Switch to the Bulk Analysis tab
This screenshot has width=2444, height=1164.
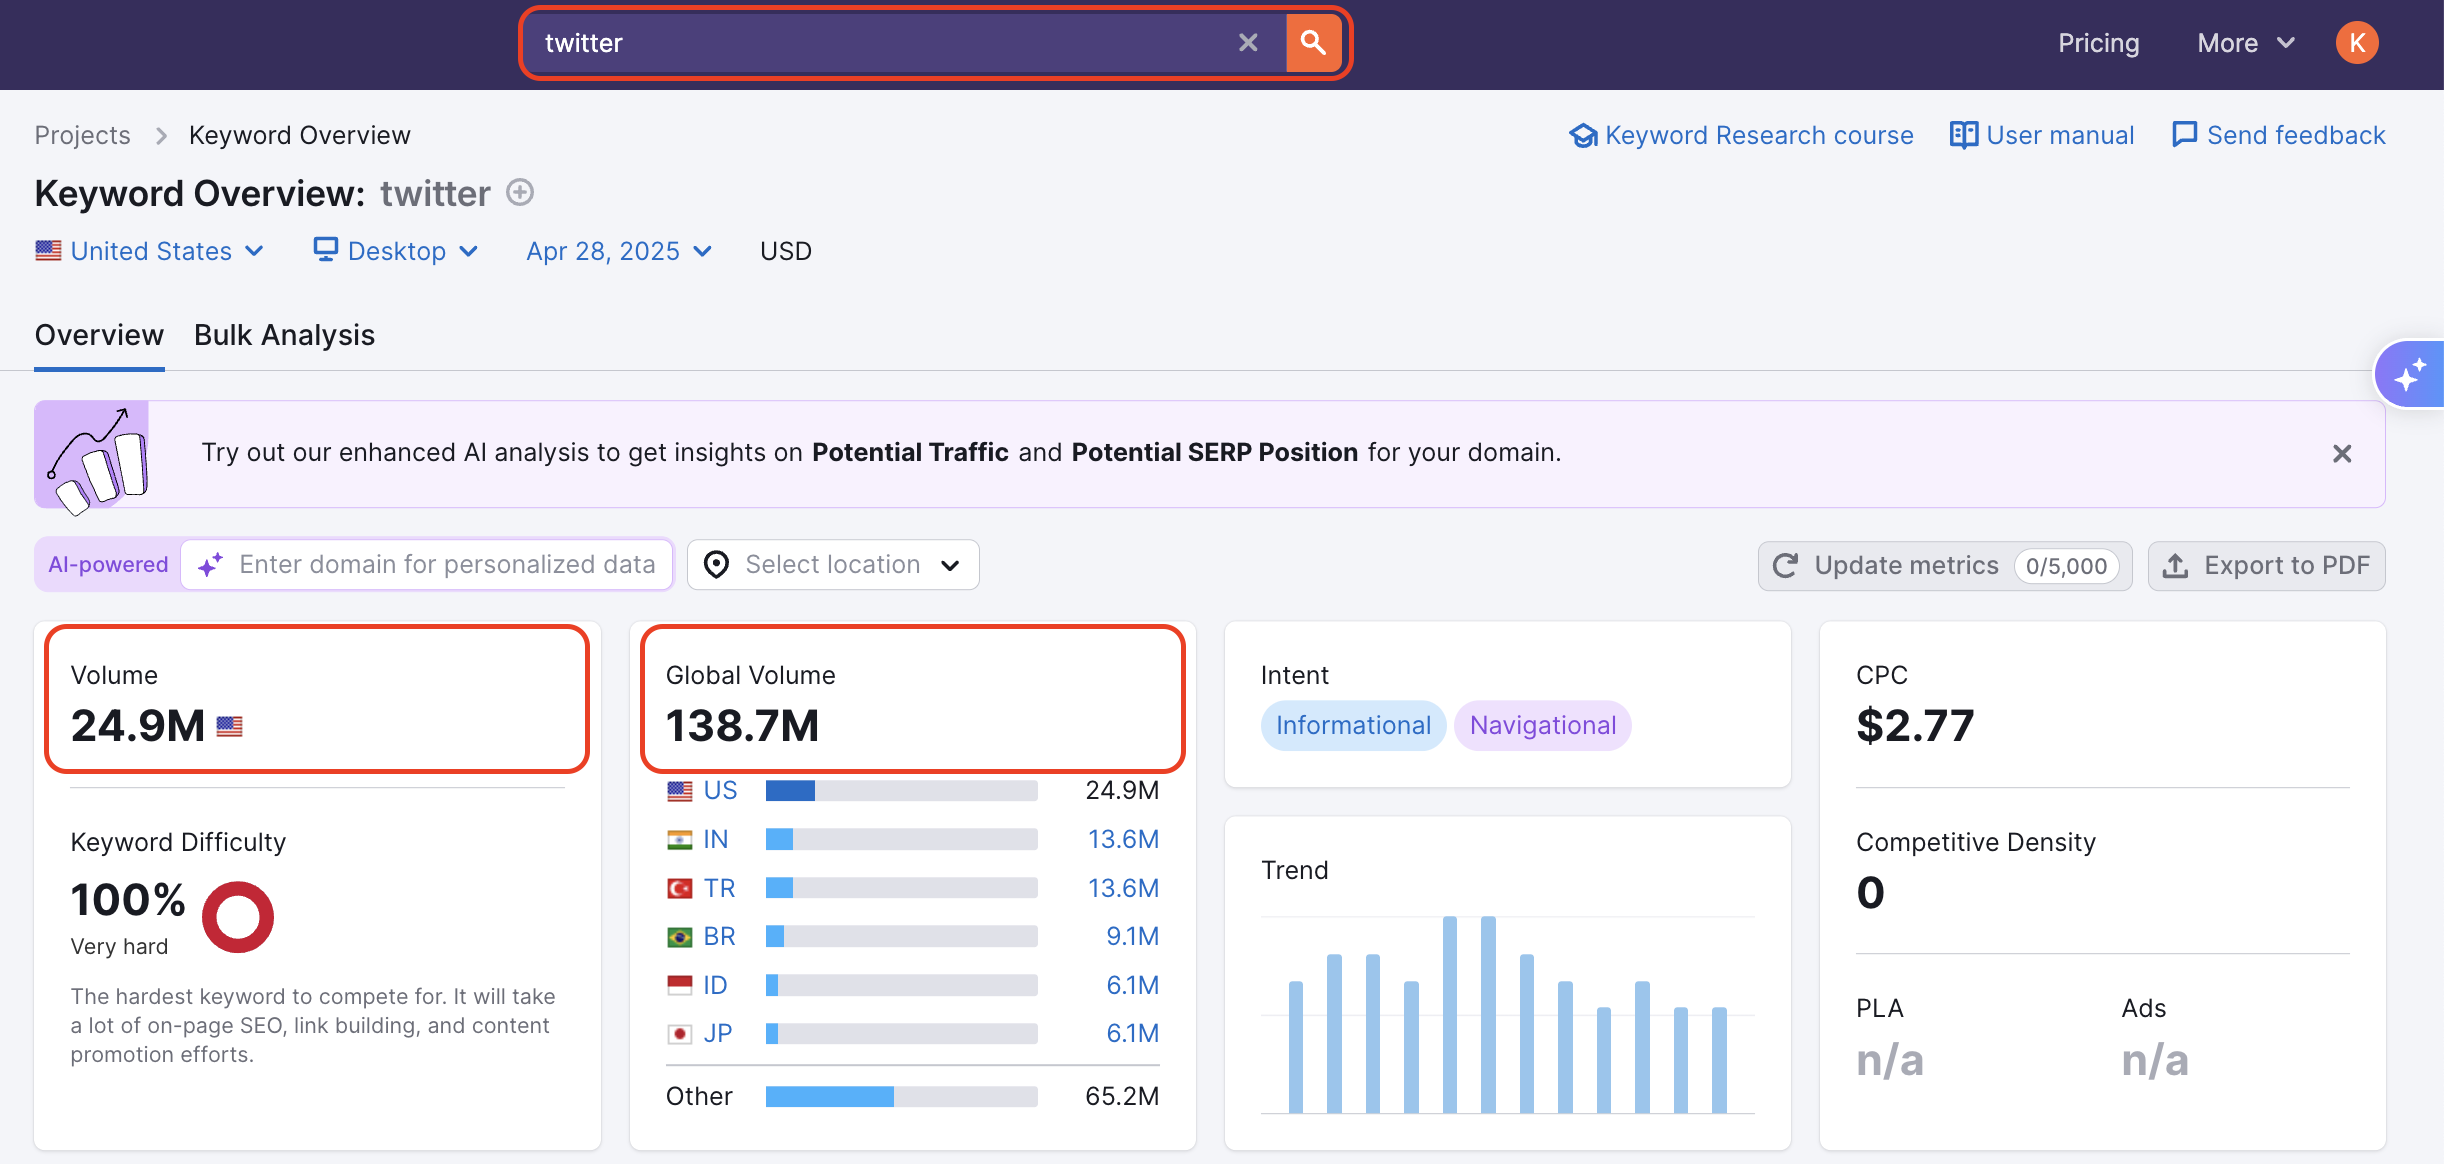[284, 335]
